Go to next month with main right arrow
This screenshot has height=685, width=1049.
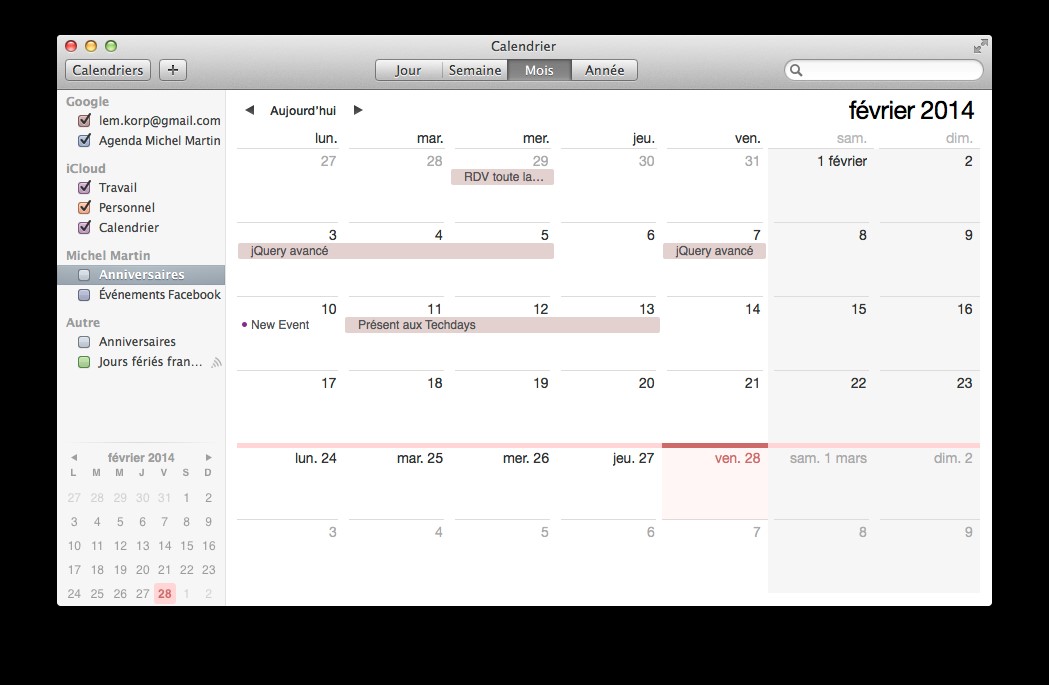[x=358, y=110]
